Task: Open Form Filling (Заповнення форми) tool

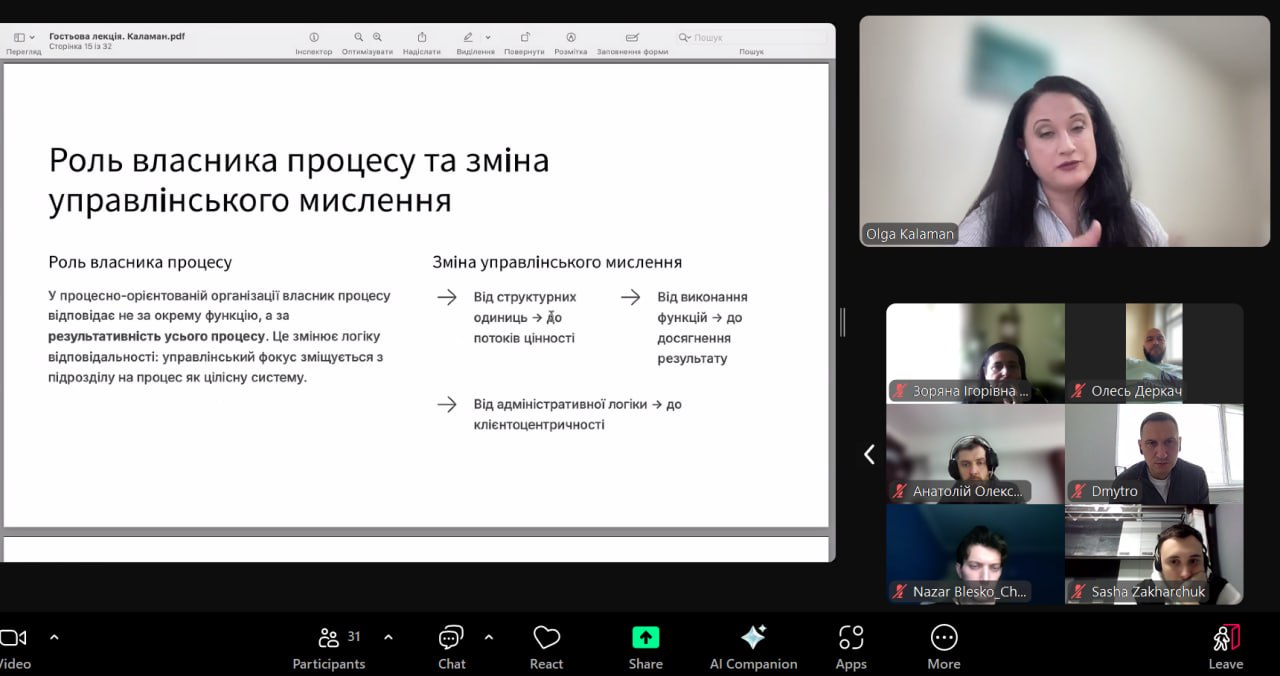Action: pyautogui.click(x=632, y=37)
